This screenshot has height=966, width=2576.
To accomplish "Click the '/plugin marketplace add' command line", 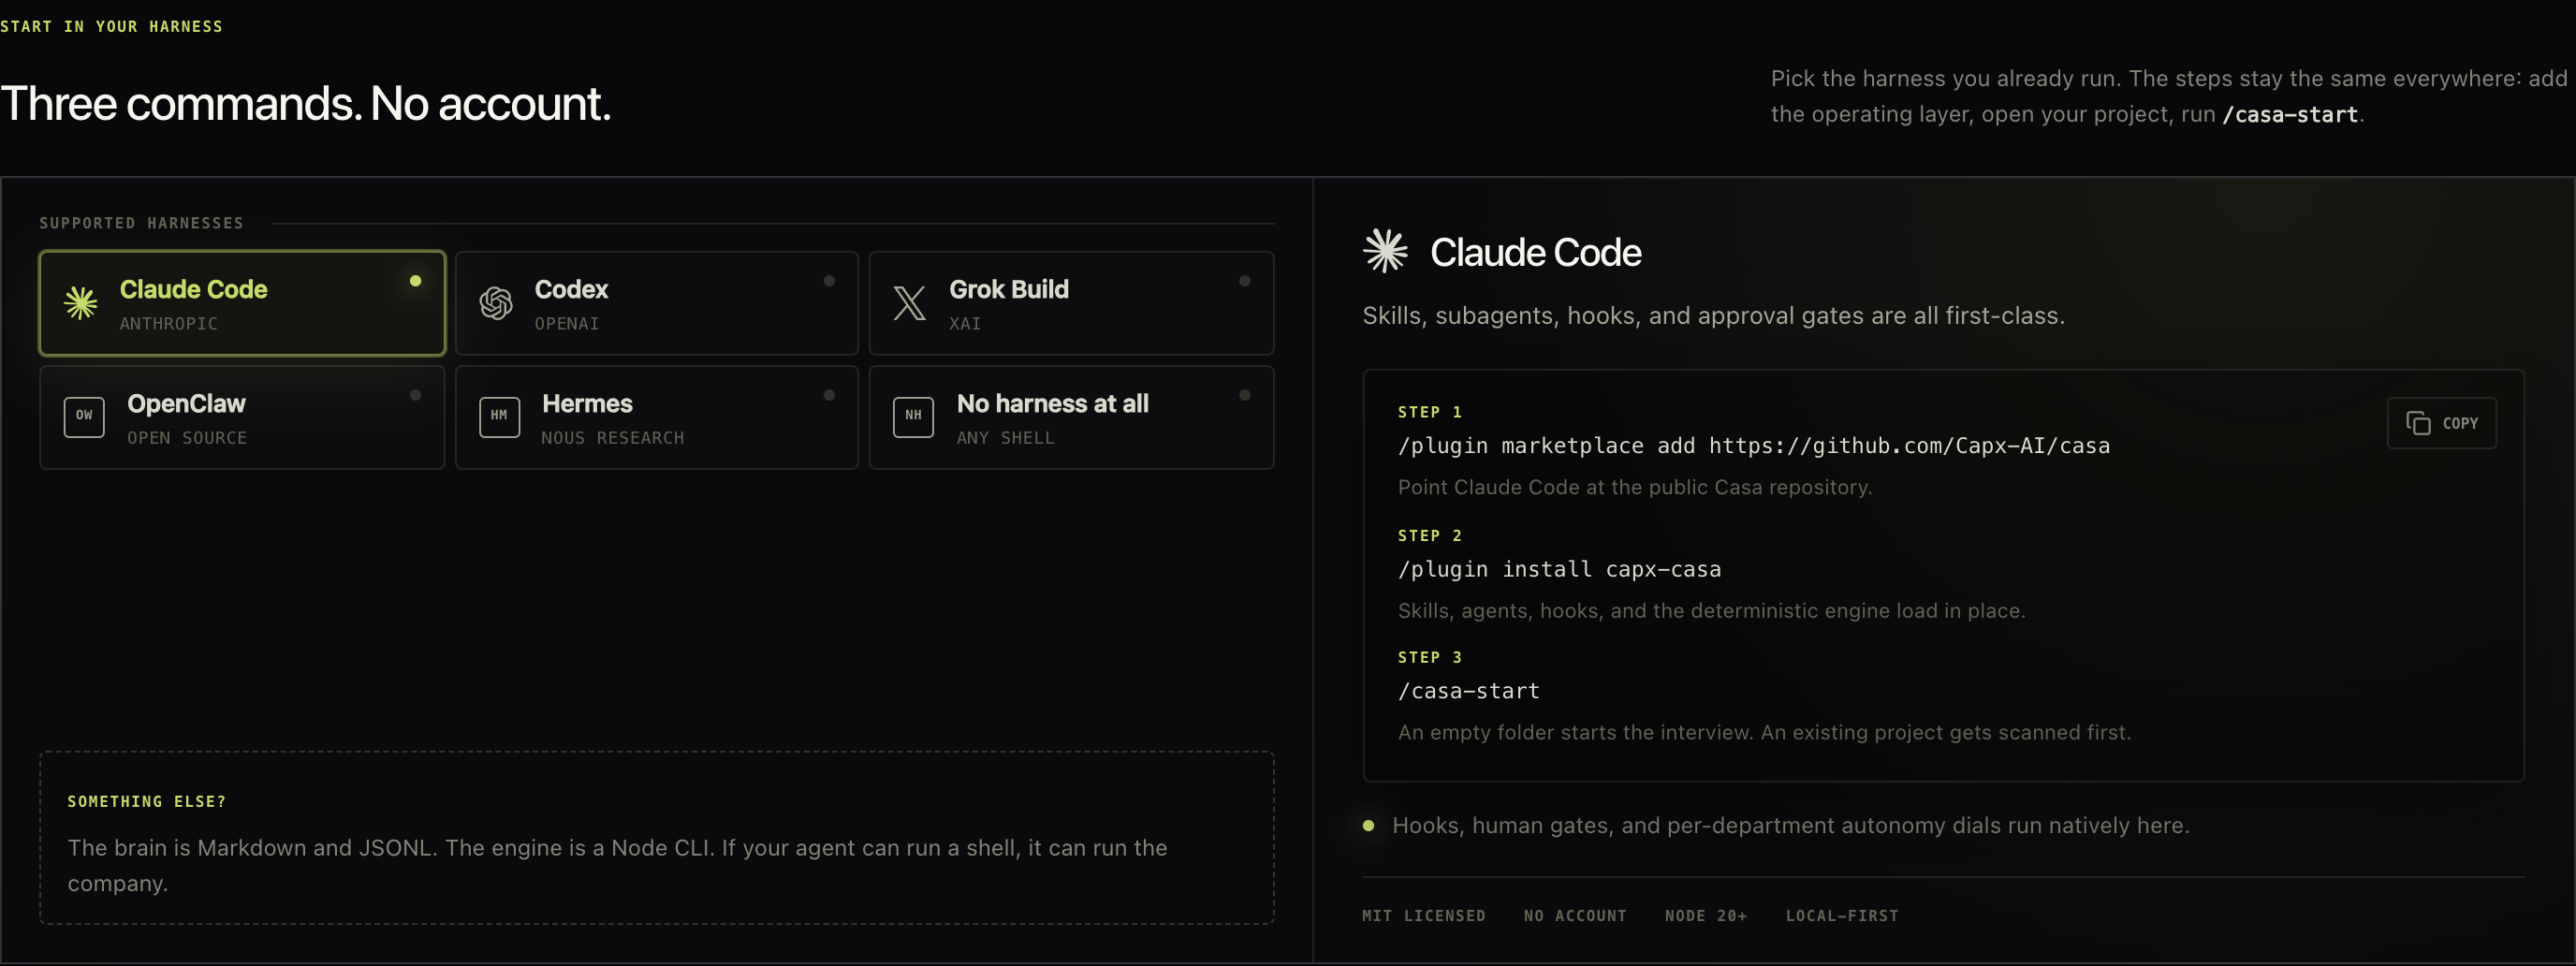I will click(1754, 446).
